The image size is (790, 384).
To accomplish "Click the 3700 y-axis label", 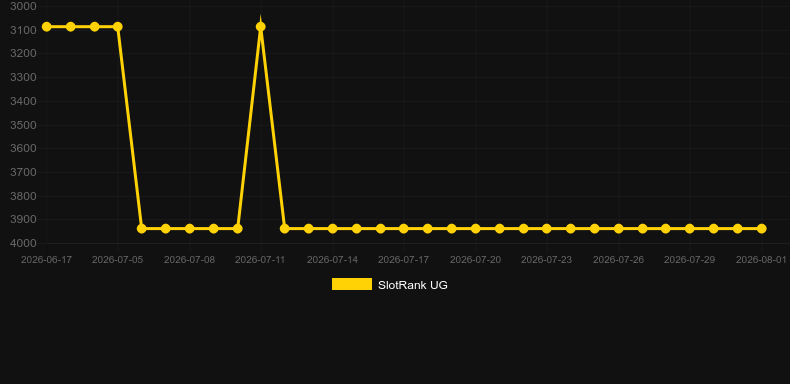I will [x=23, y=172].
